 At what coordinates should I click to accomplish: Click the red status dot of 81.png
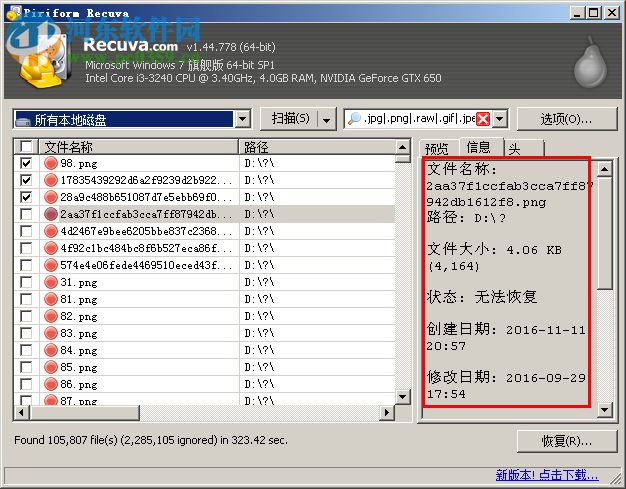coord(51,299)
